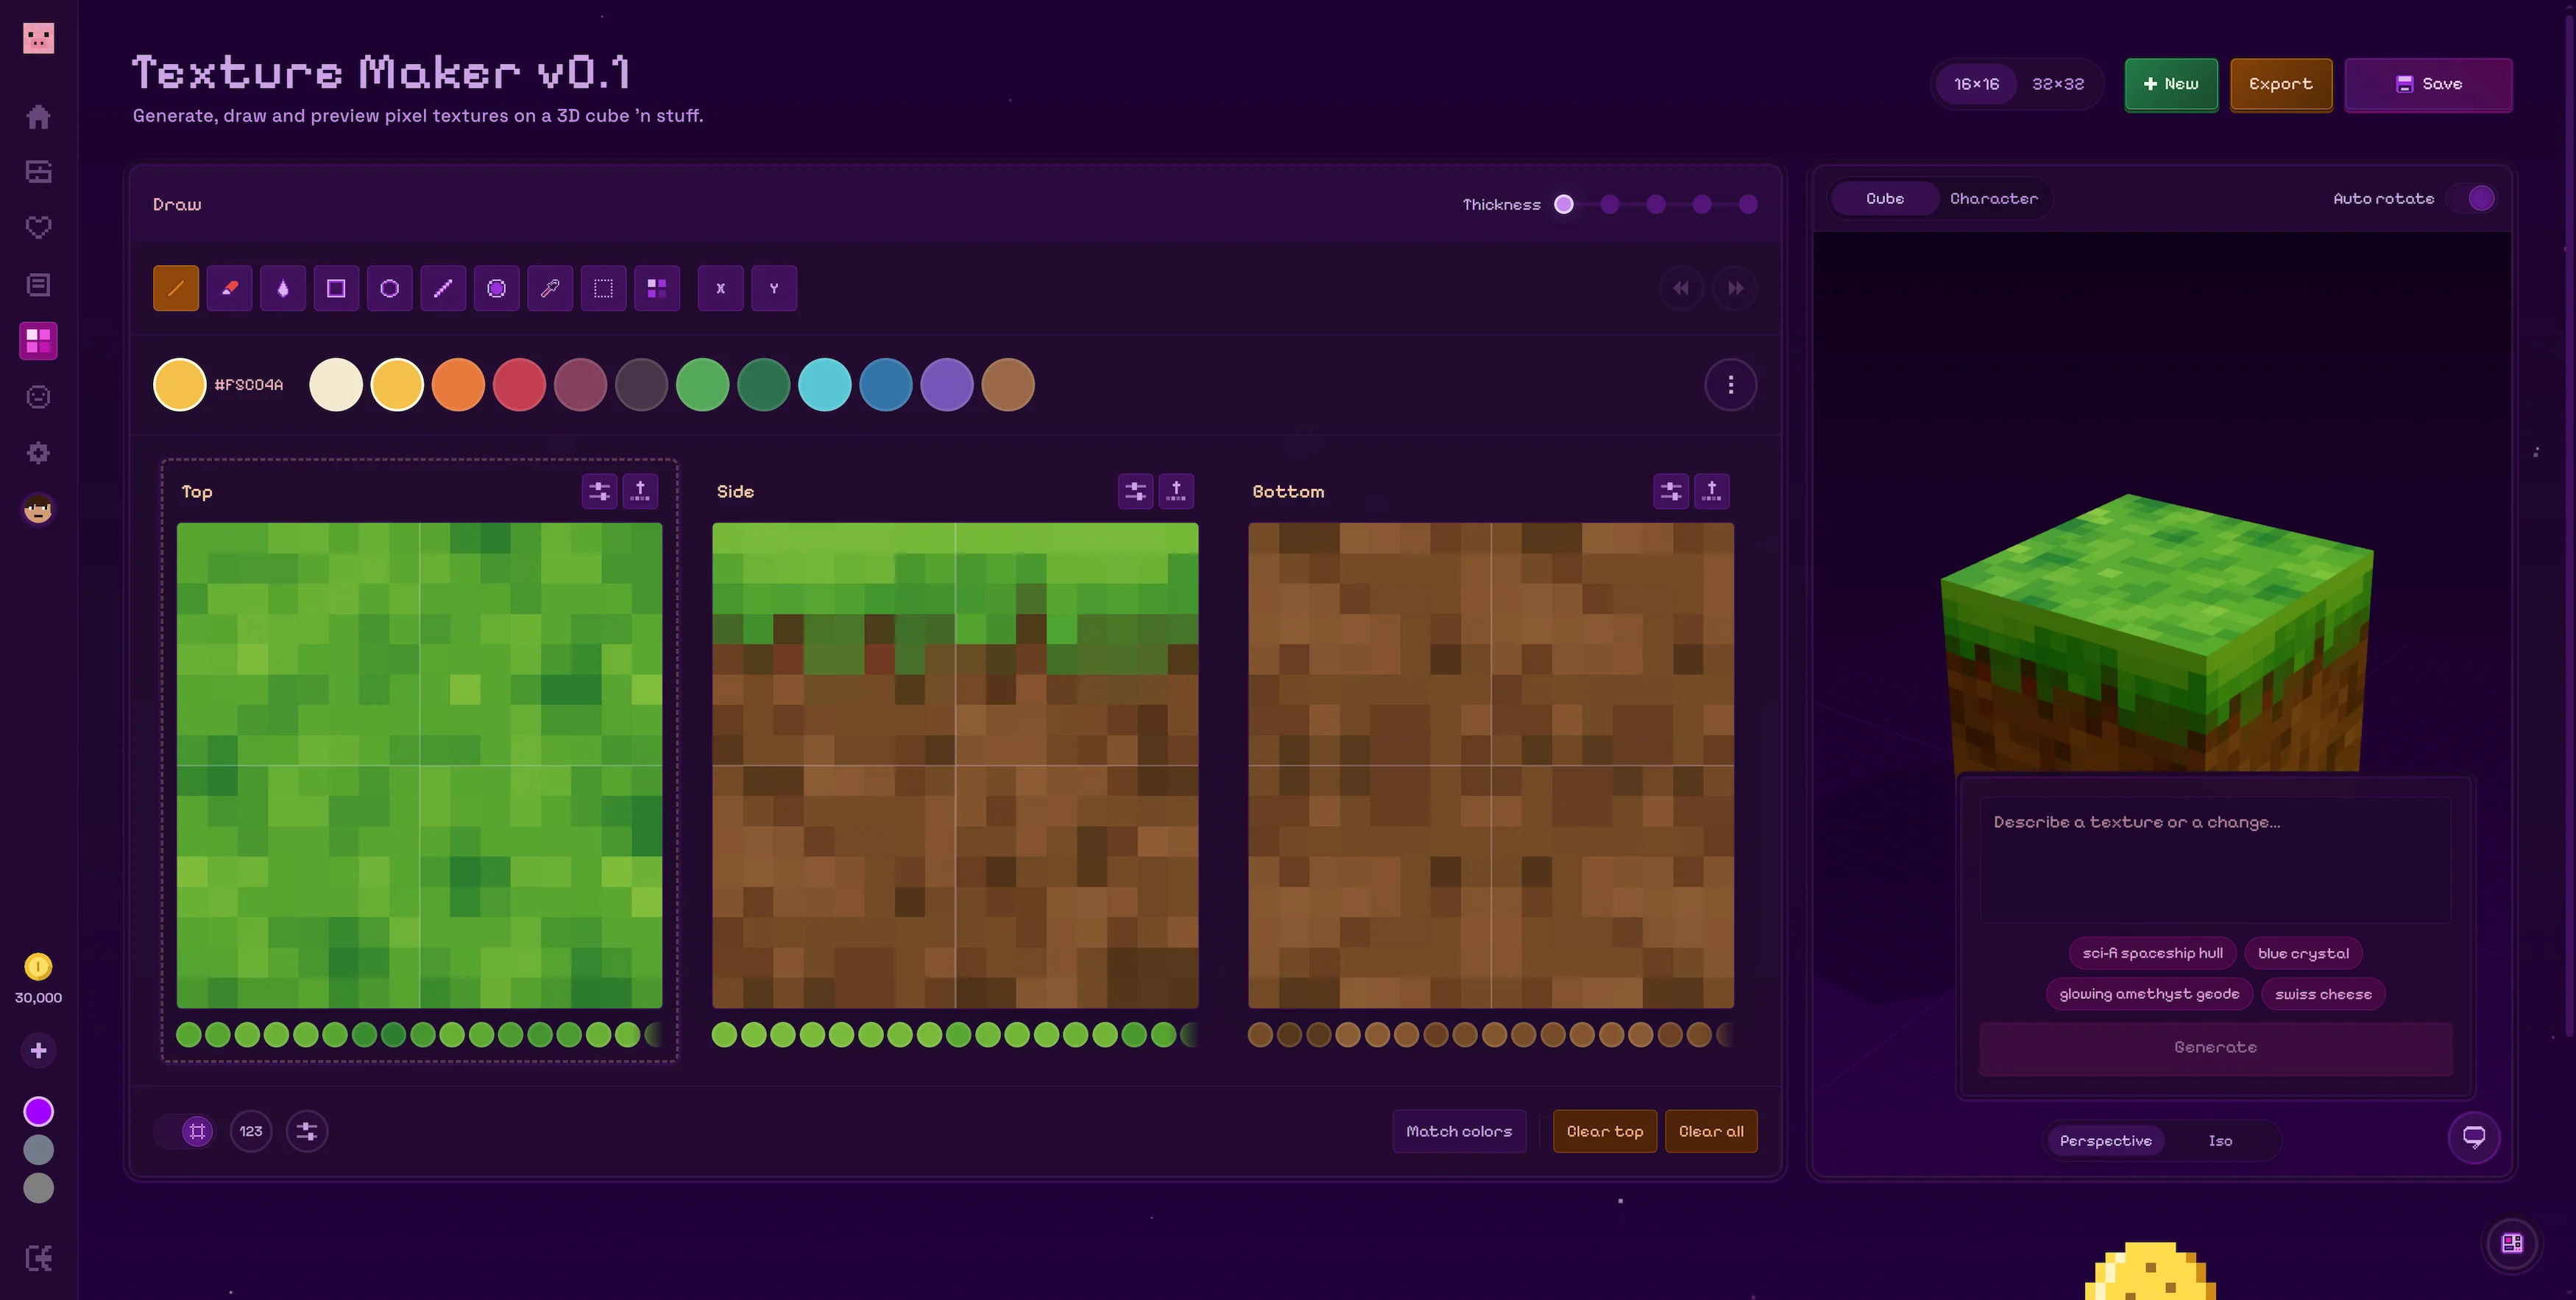Open the current color #F5C04A swatch
Image resolution: width=2576 pixels, height=1300 pixels.
pyautogui.click(x=179, y=384)
